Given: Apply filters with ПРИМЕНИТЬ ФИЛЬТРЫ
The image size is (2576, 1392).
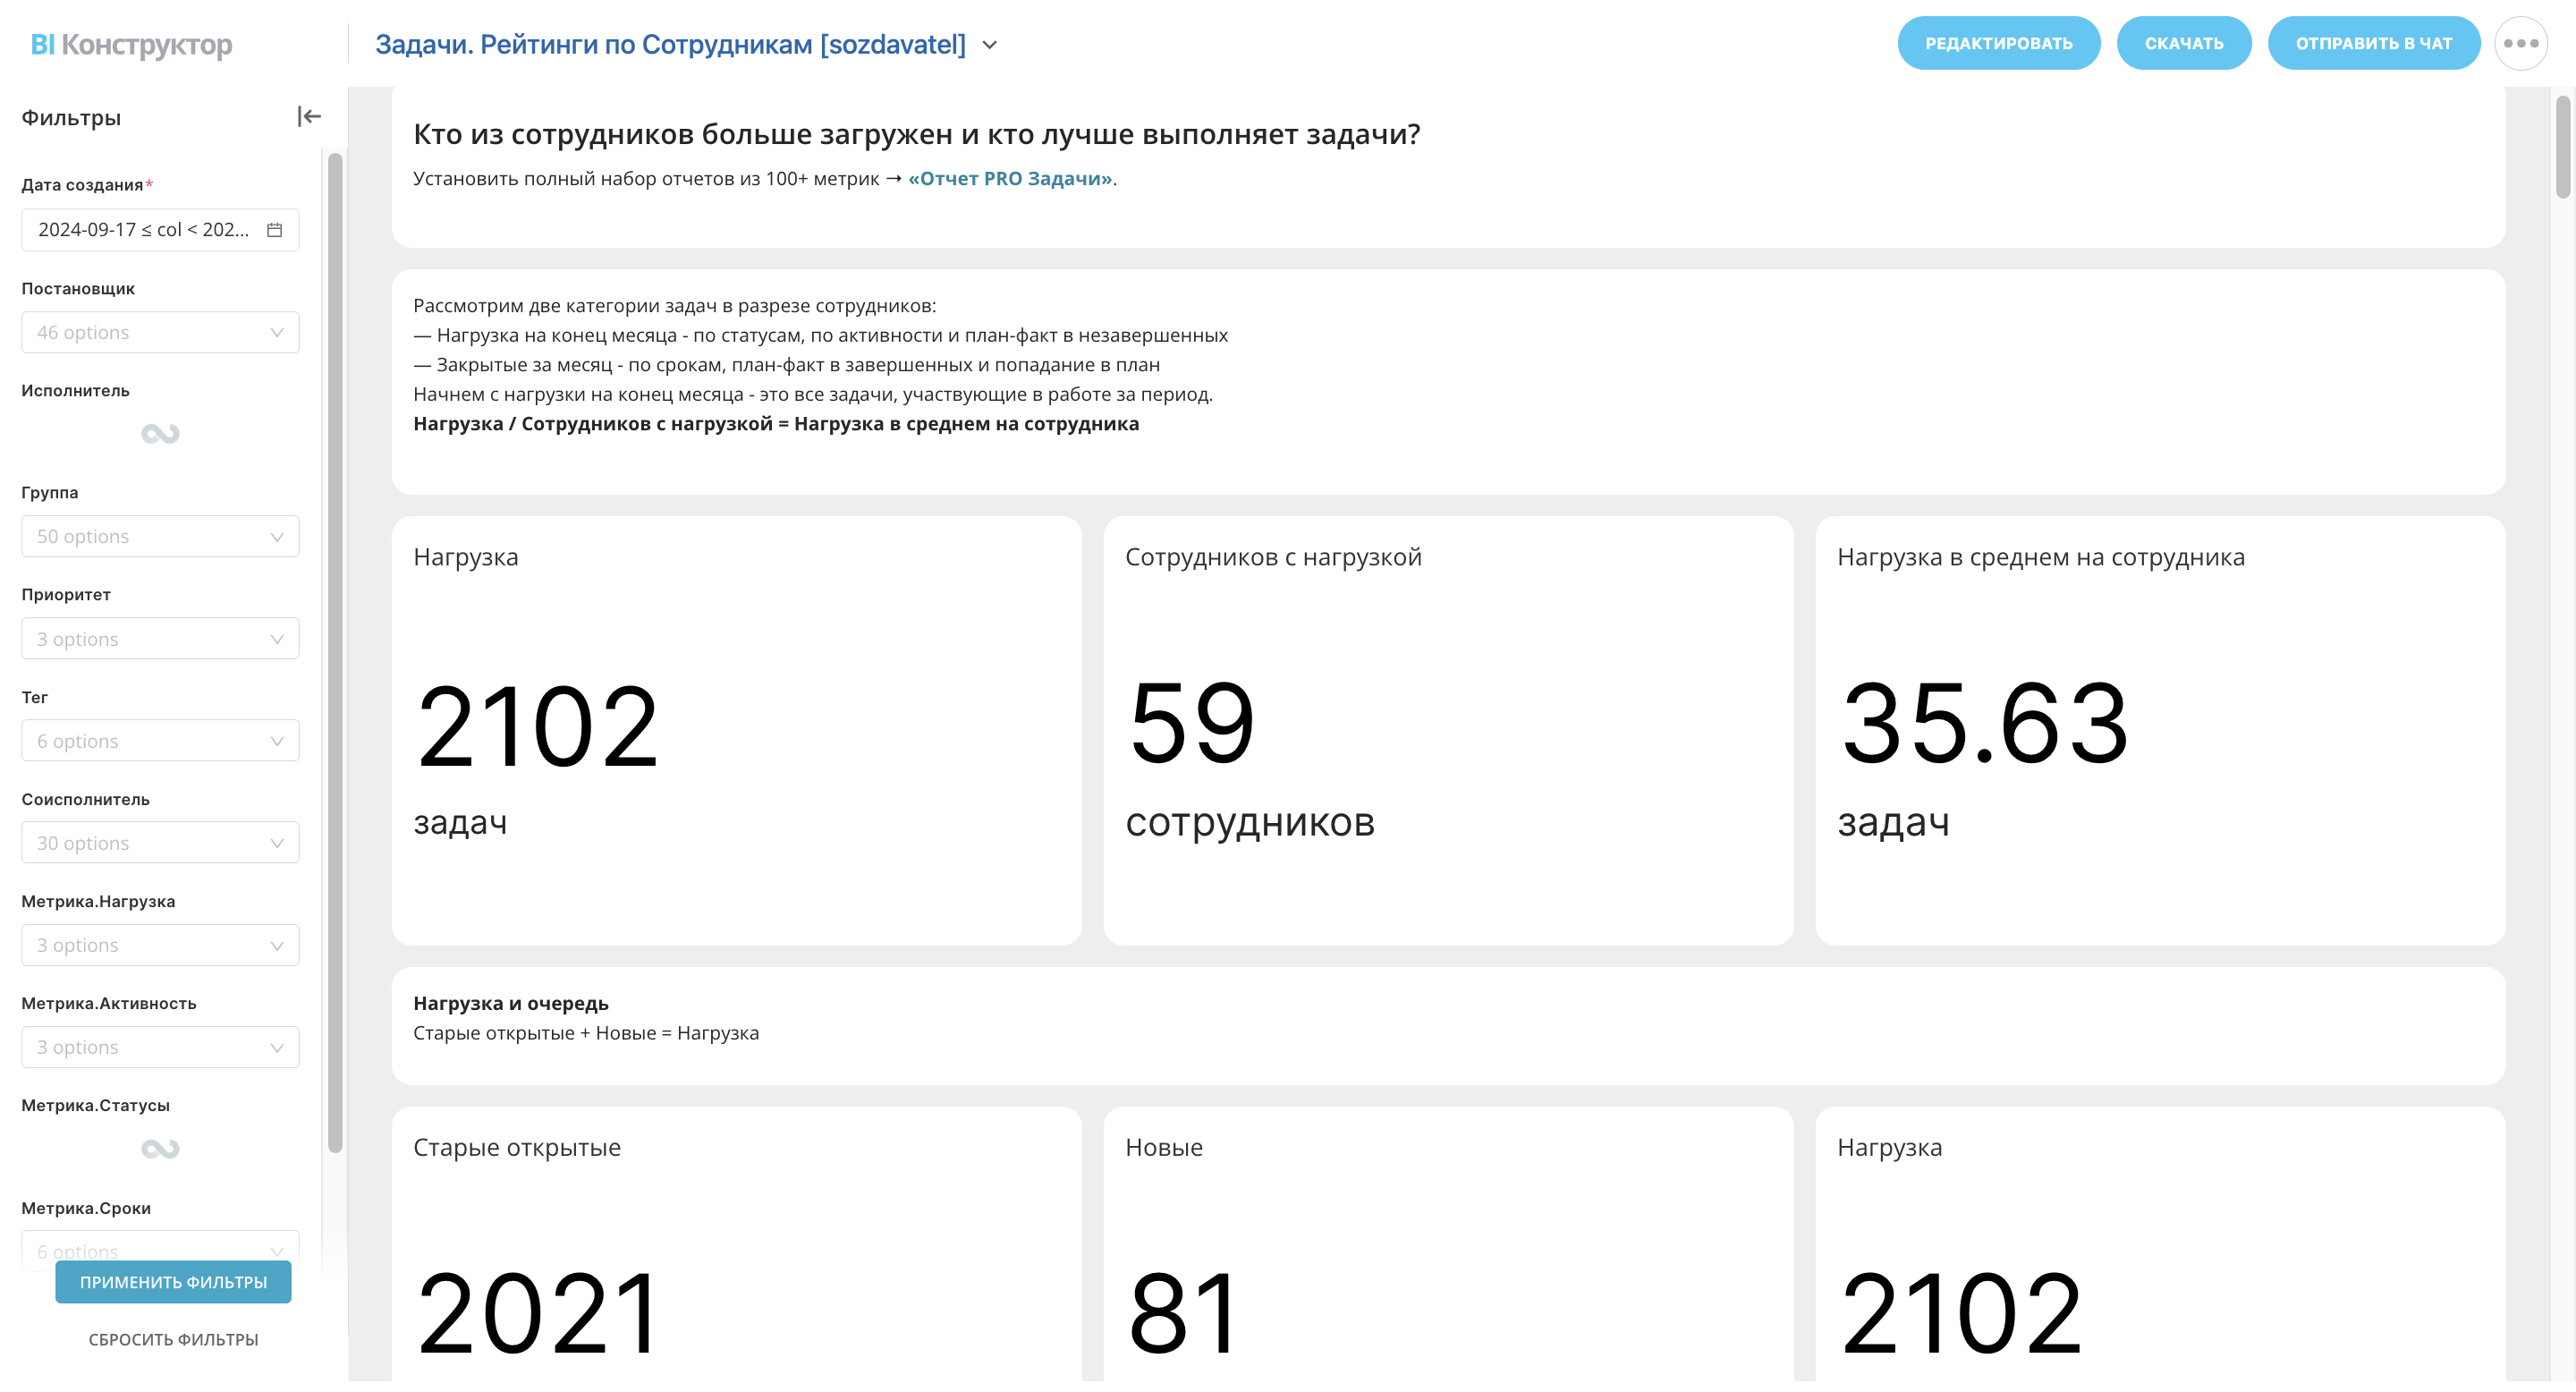Looking at the screenshot, I should point(173,1282).
